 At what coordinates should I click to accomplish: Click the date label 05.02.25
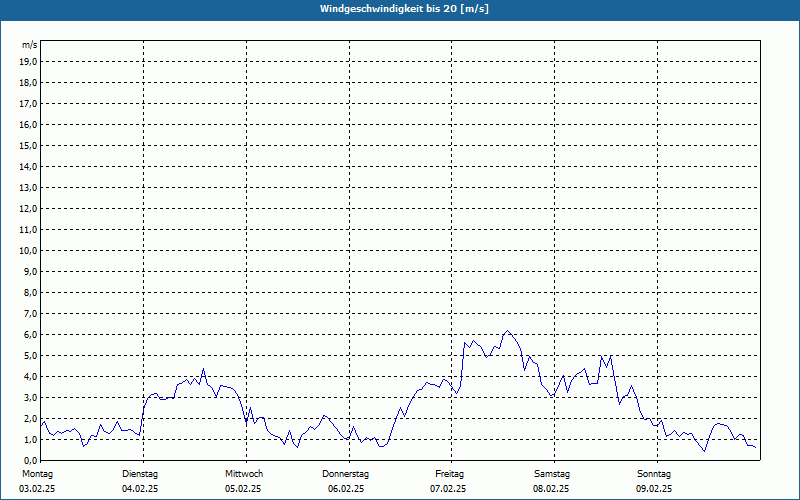(243, 489)
